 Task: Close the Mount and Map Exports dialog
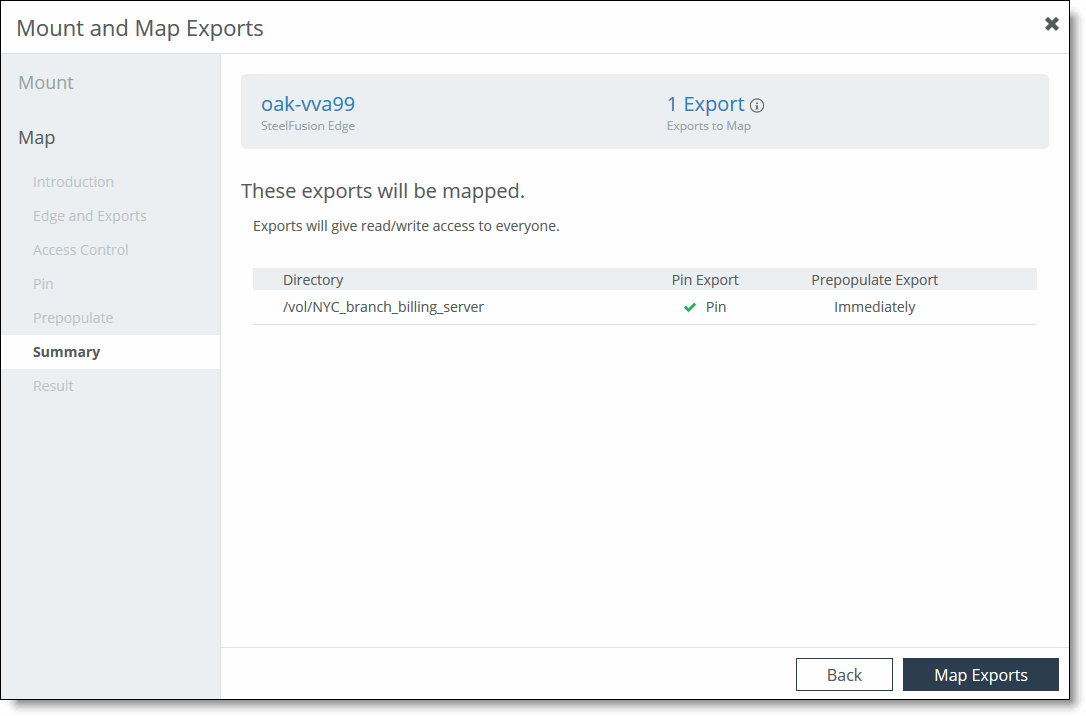(x=1051, y=24)
